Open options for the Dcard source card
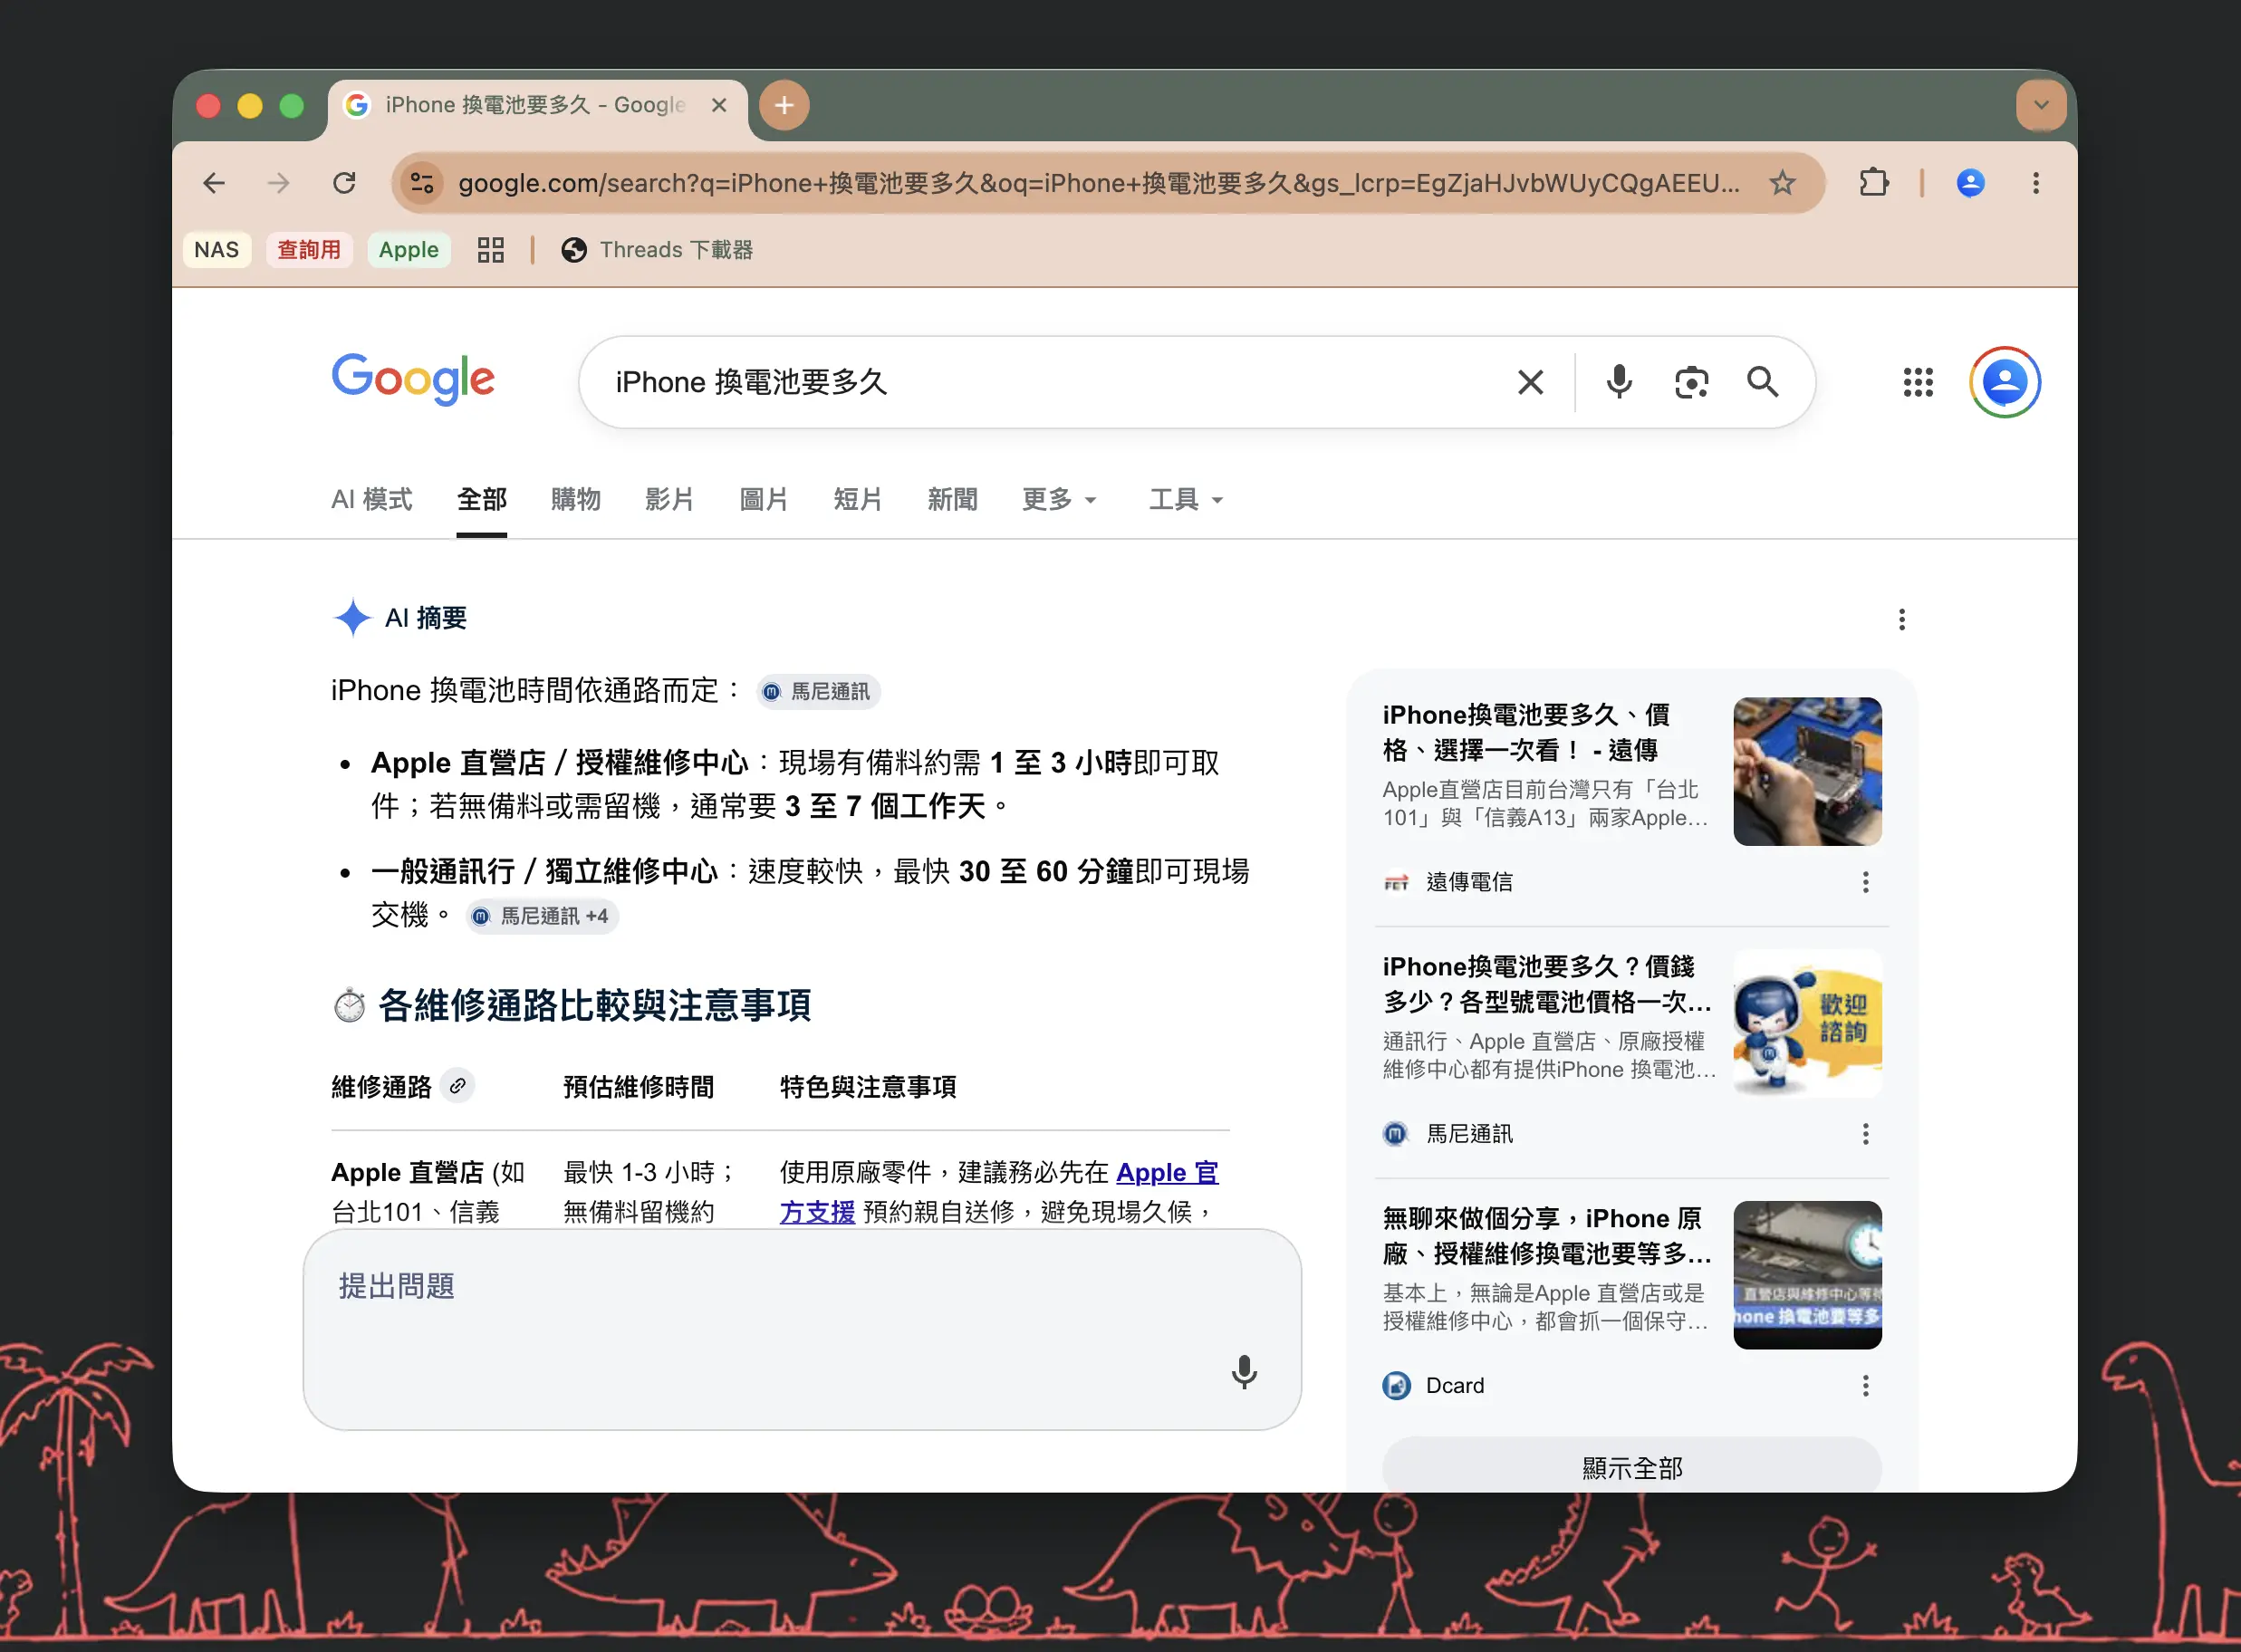Viewport: 2241px width, 1652px height. (x=1865, y=1386)
